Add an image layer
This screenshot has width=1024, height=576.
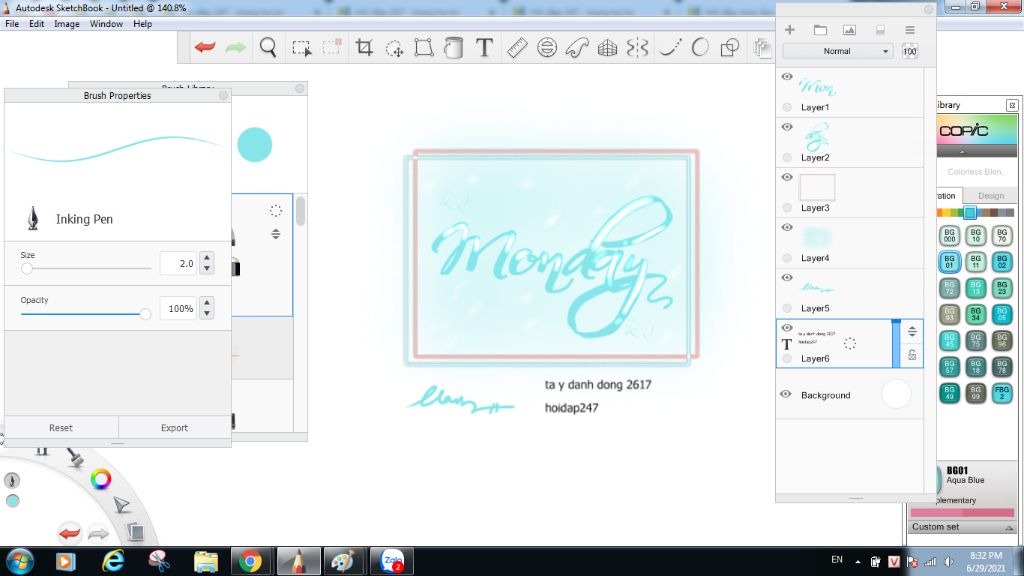pyautogui.click(x=849, y=30)
